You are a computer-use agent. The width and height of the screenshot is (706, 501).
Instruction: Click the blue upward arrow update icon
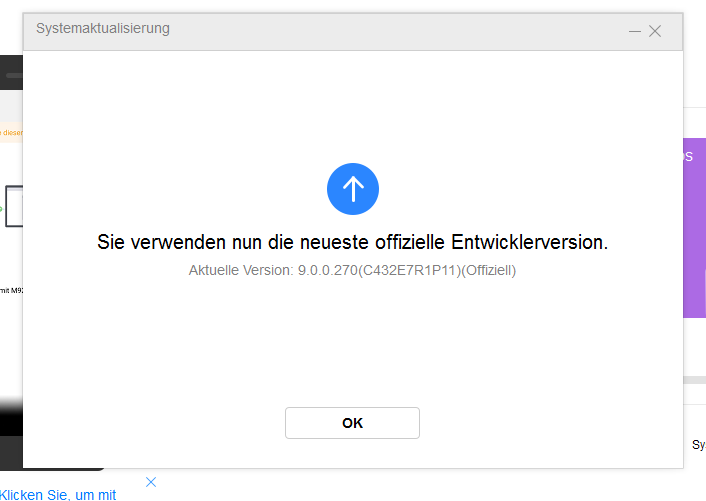353,188
